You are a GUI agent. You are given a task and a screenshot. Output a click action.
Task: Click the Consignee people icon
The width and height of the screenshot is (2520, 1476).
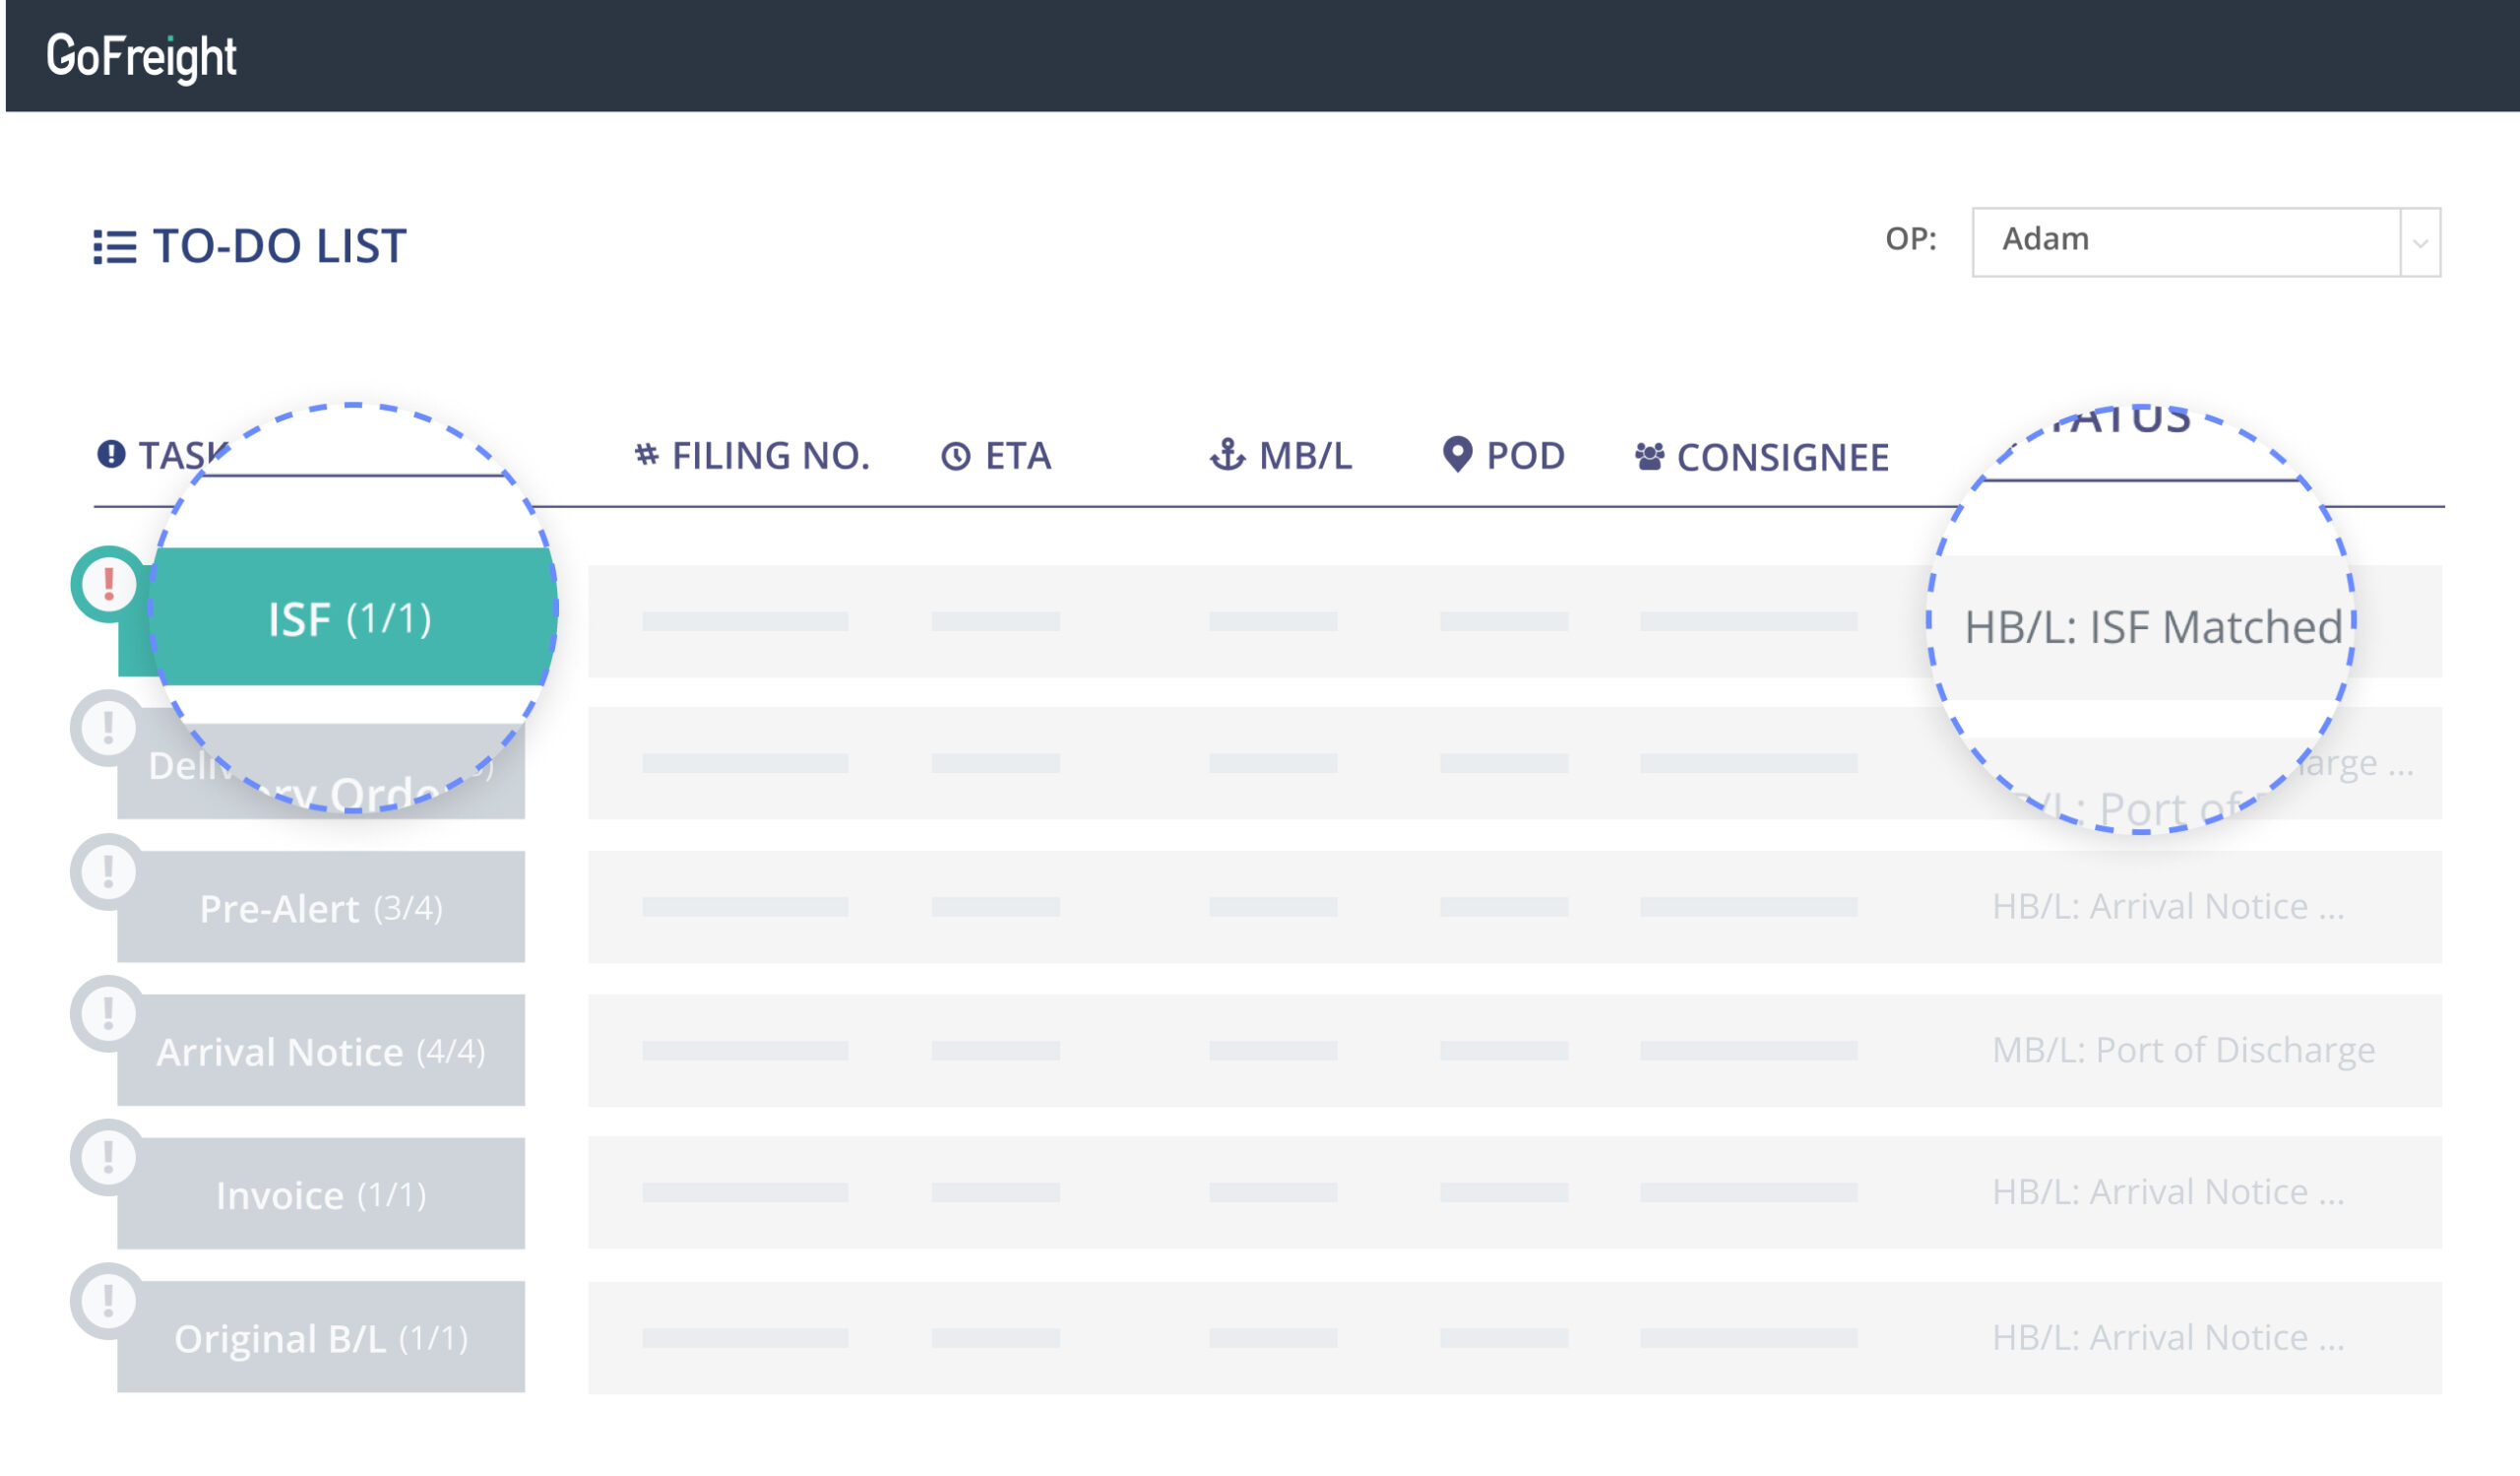pyautogui.click(x=1649, y=457)
